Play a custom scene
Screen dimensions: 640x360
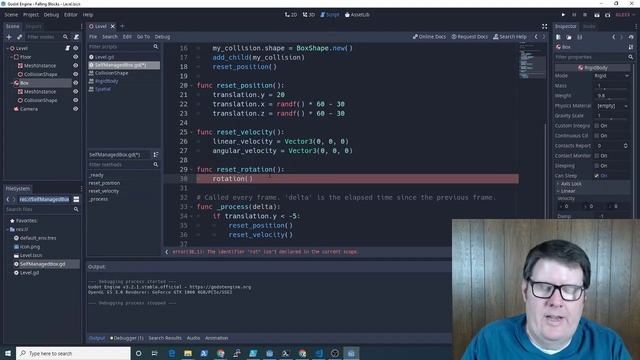pyautogui.click(x=607, y=15)
